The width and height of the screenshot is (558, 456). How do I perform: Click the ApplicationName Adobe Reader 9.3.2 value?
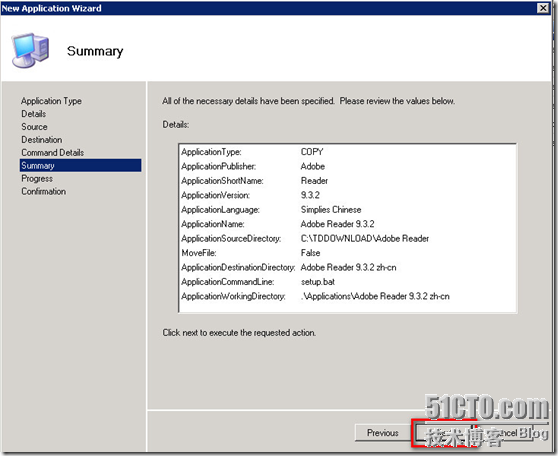(337, 224)
